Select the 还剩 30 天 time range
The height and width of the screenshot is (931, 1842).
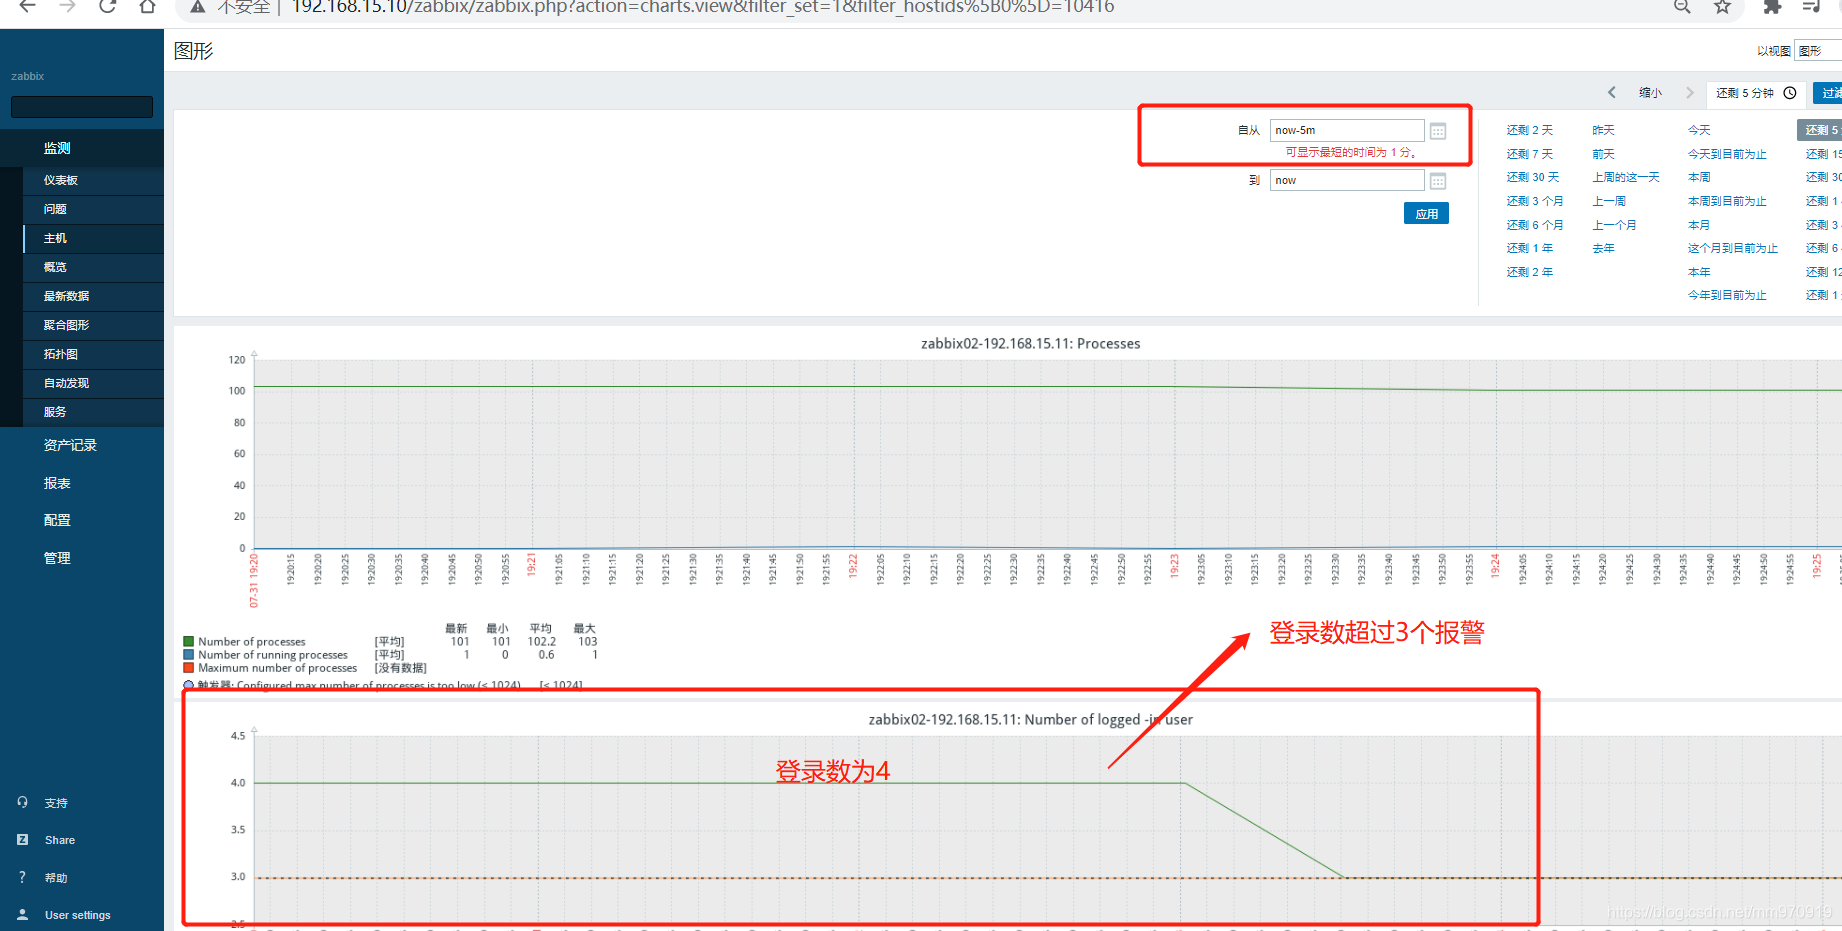coord(1532,177)
